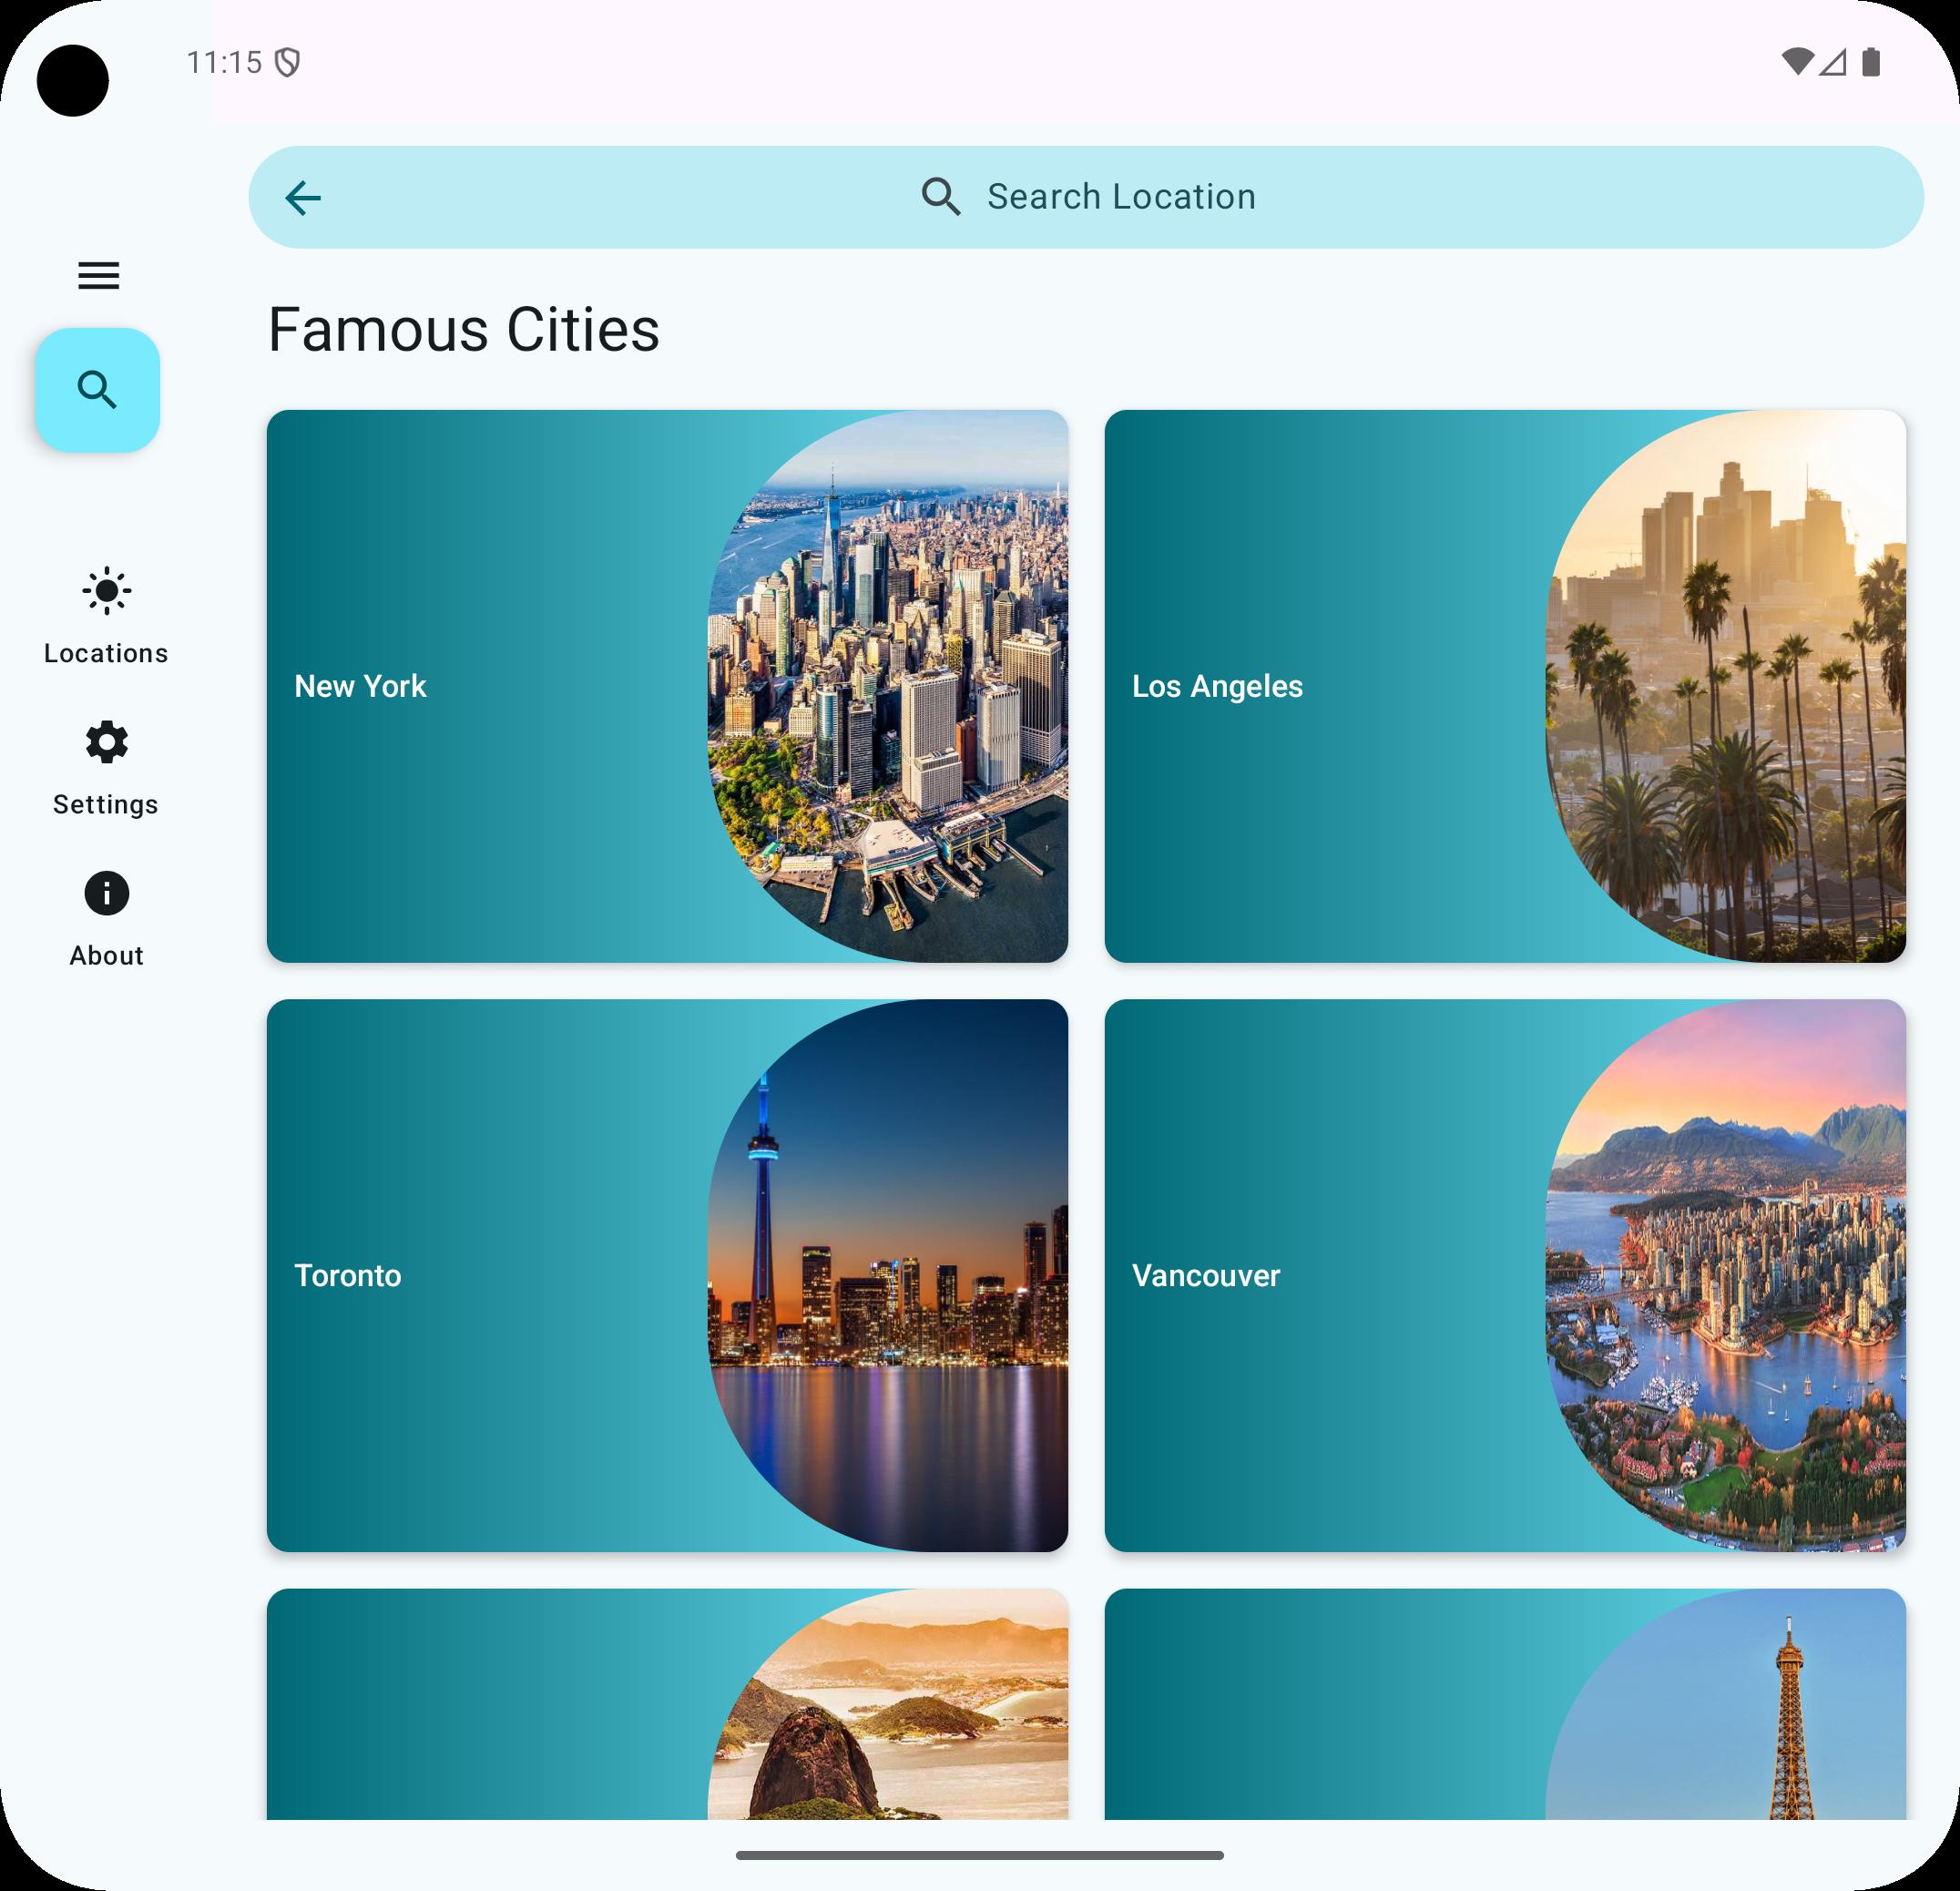Tap the bottom gesture navigation handle
The height and width of the screenshot is (1891, 1960).
[980, 1855]
